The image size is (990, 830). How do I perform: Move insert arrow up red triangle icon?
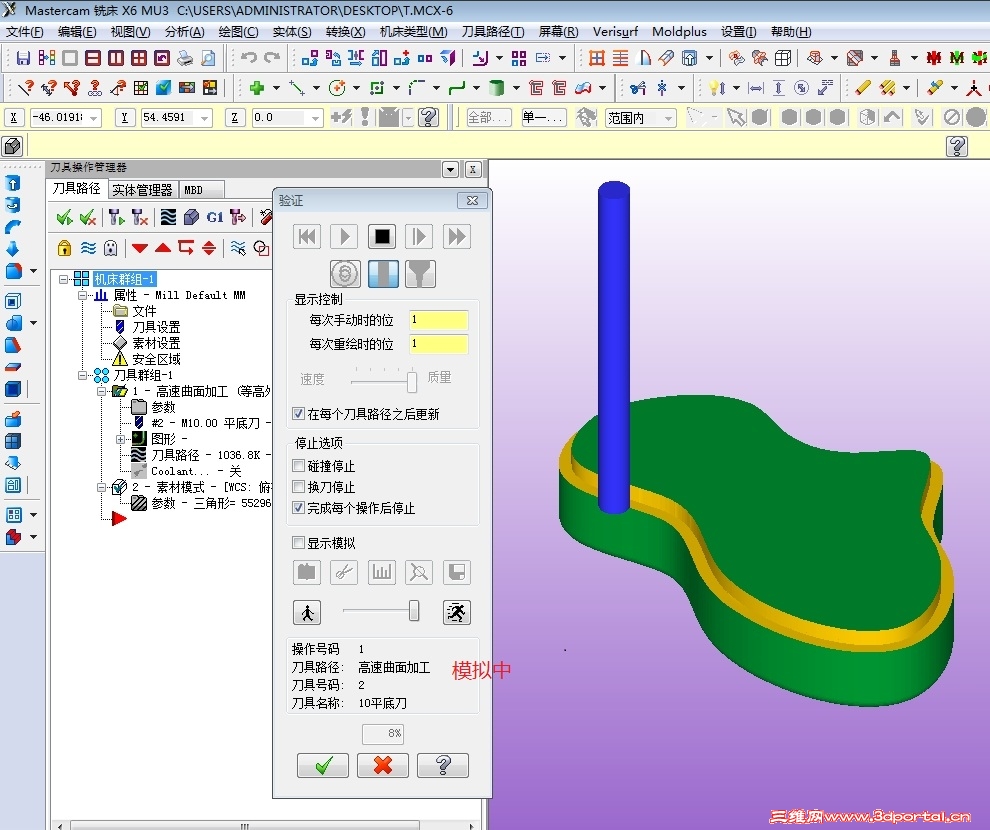[163, 248]
